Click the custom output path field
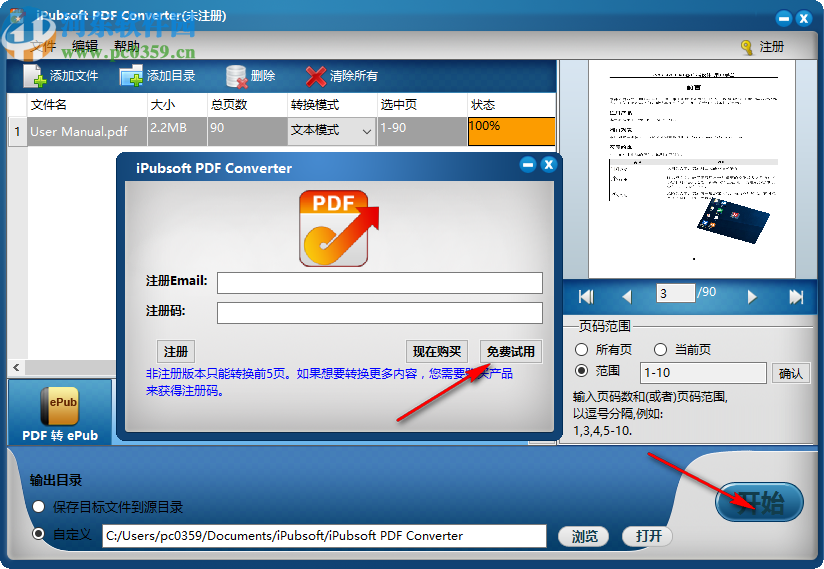Viewport: 824px width, 569px height. point(324,536)
